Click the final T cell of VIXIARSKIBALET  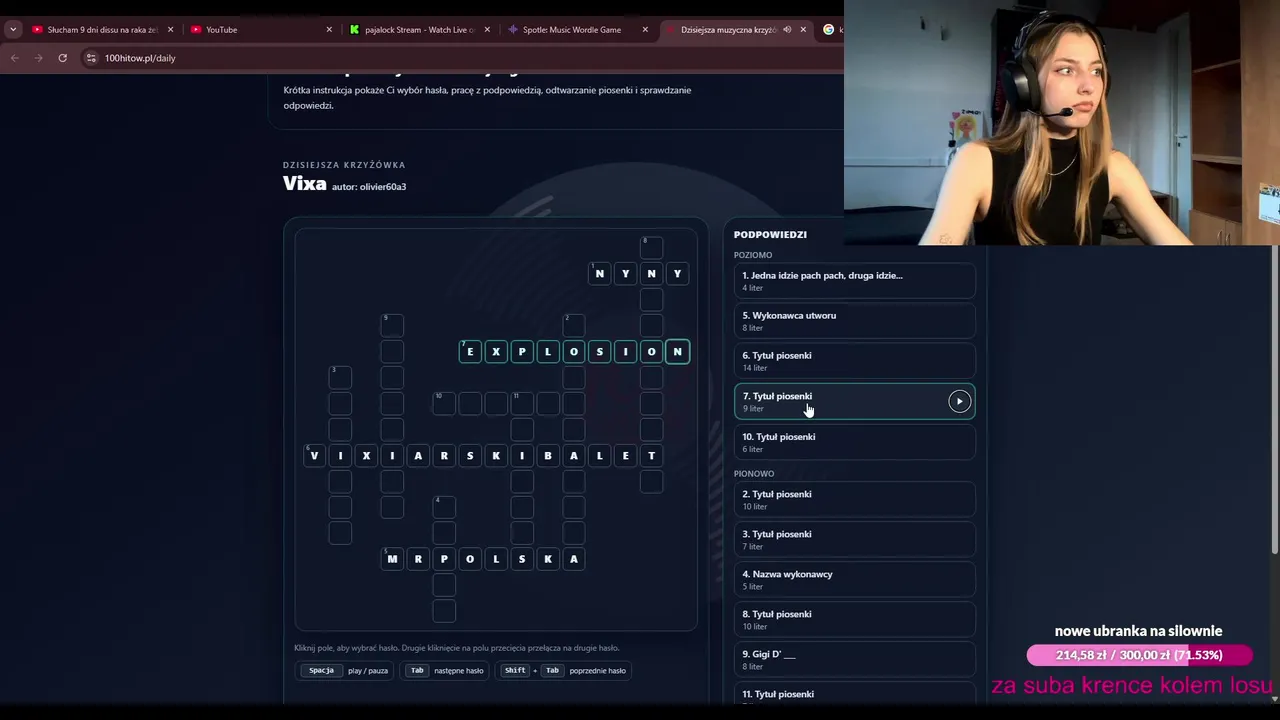pos(651,455)
